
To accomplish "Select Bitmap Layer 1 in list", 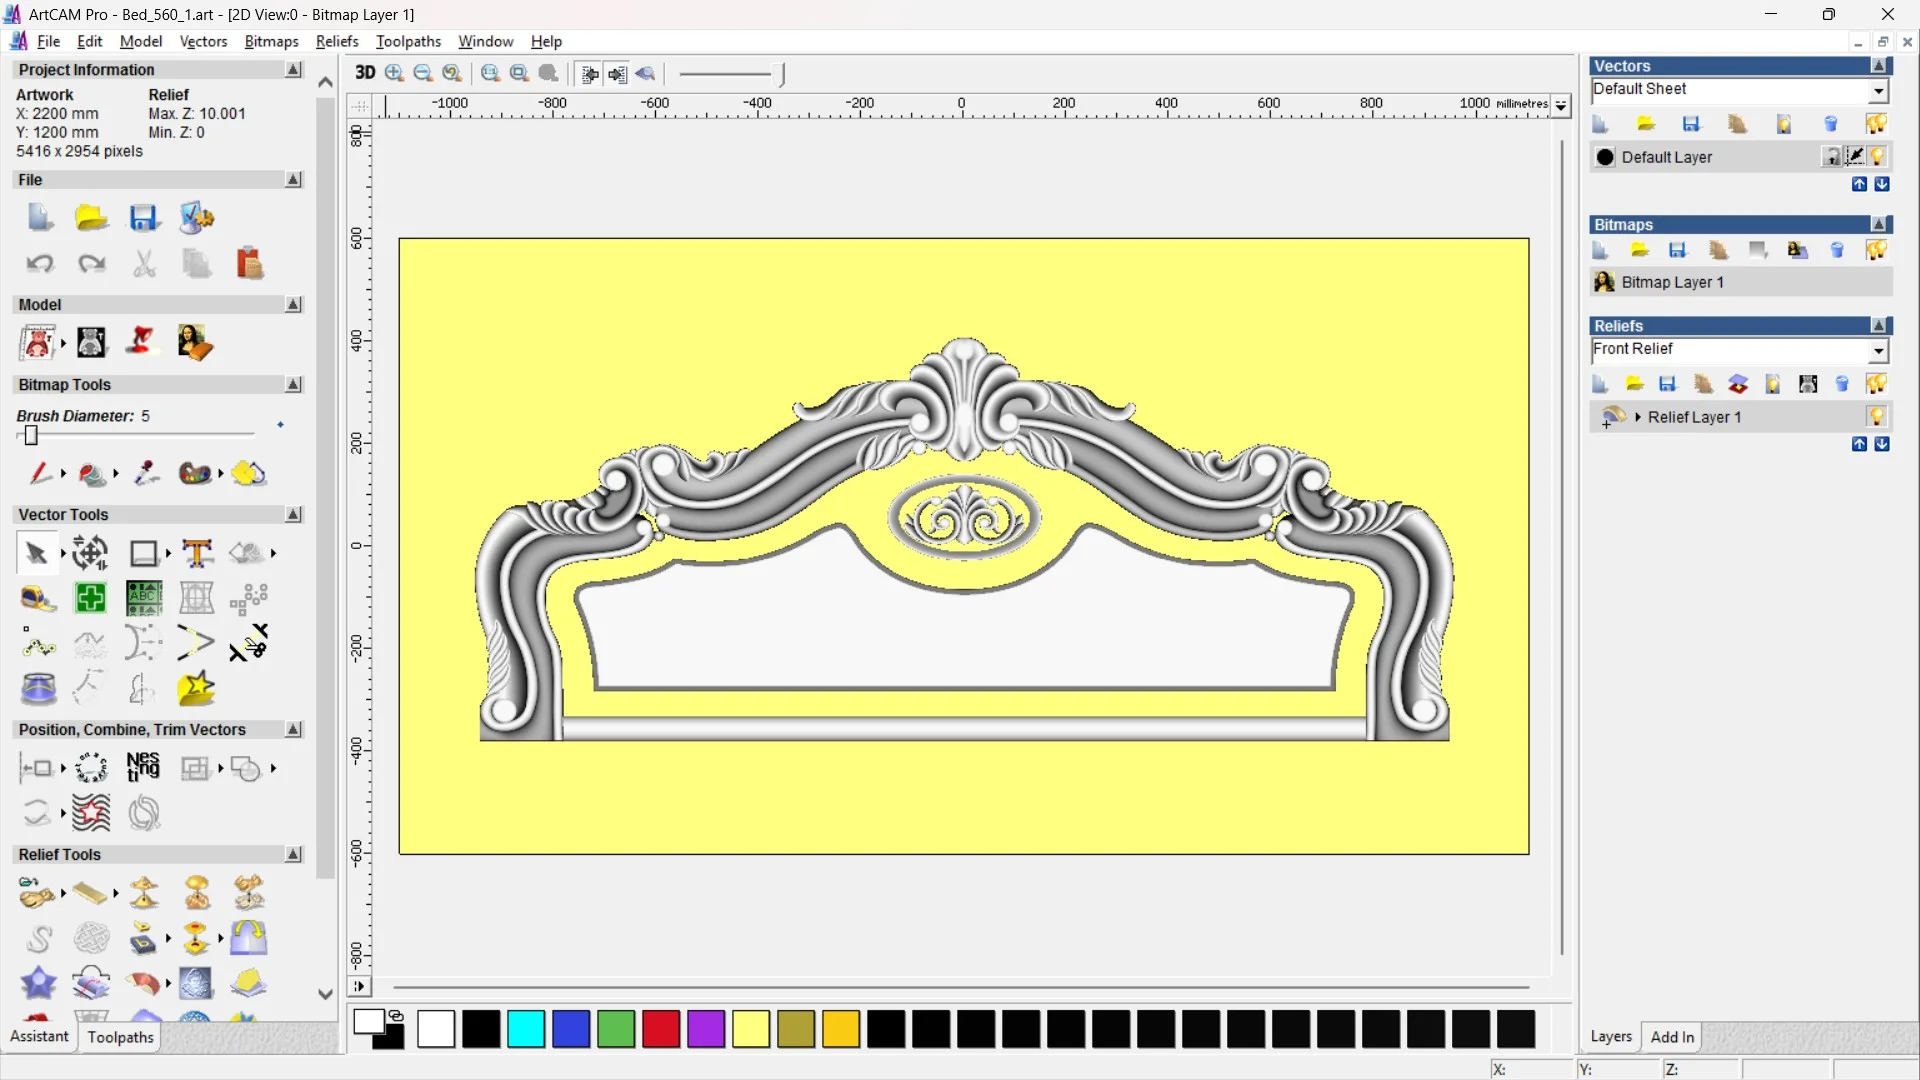I will 1672,282.
